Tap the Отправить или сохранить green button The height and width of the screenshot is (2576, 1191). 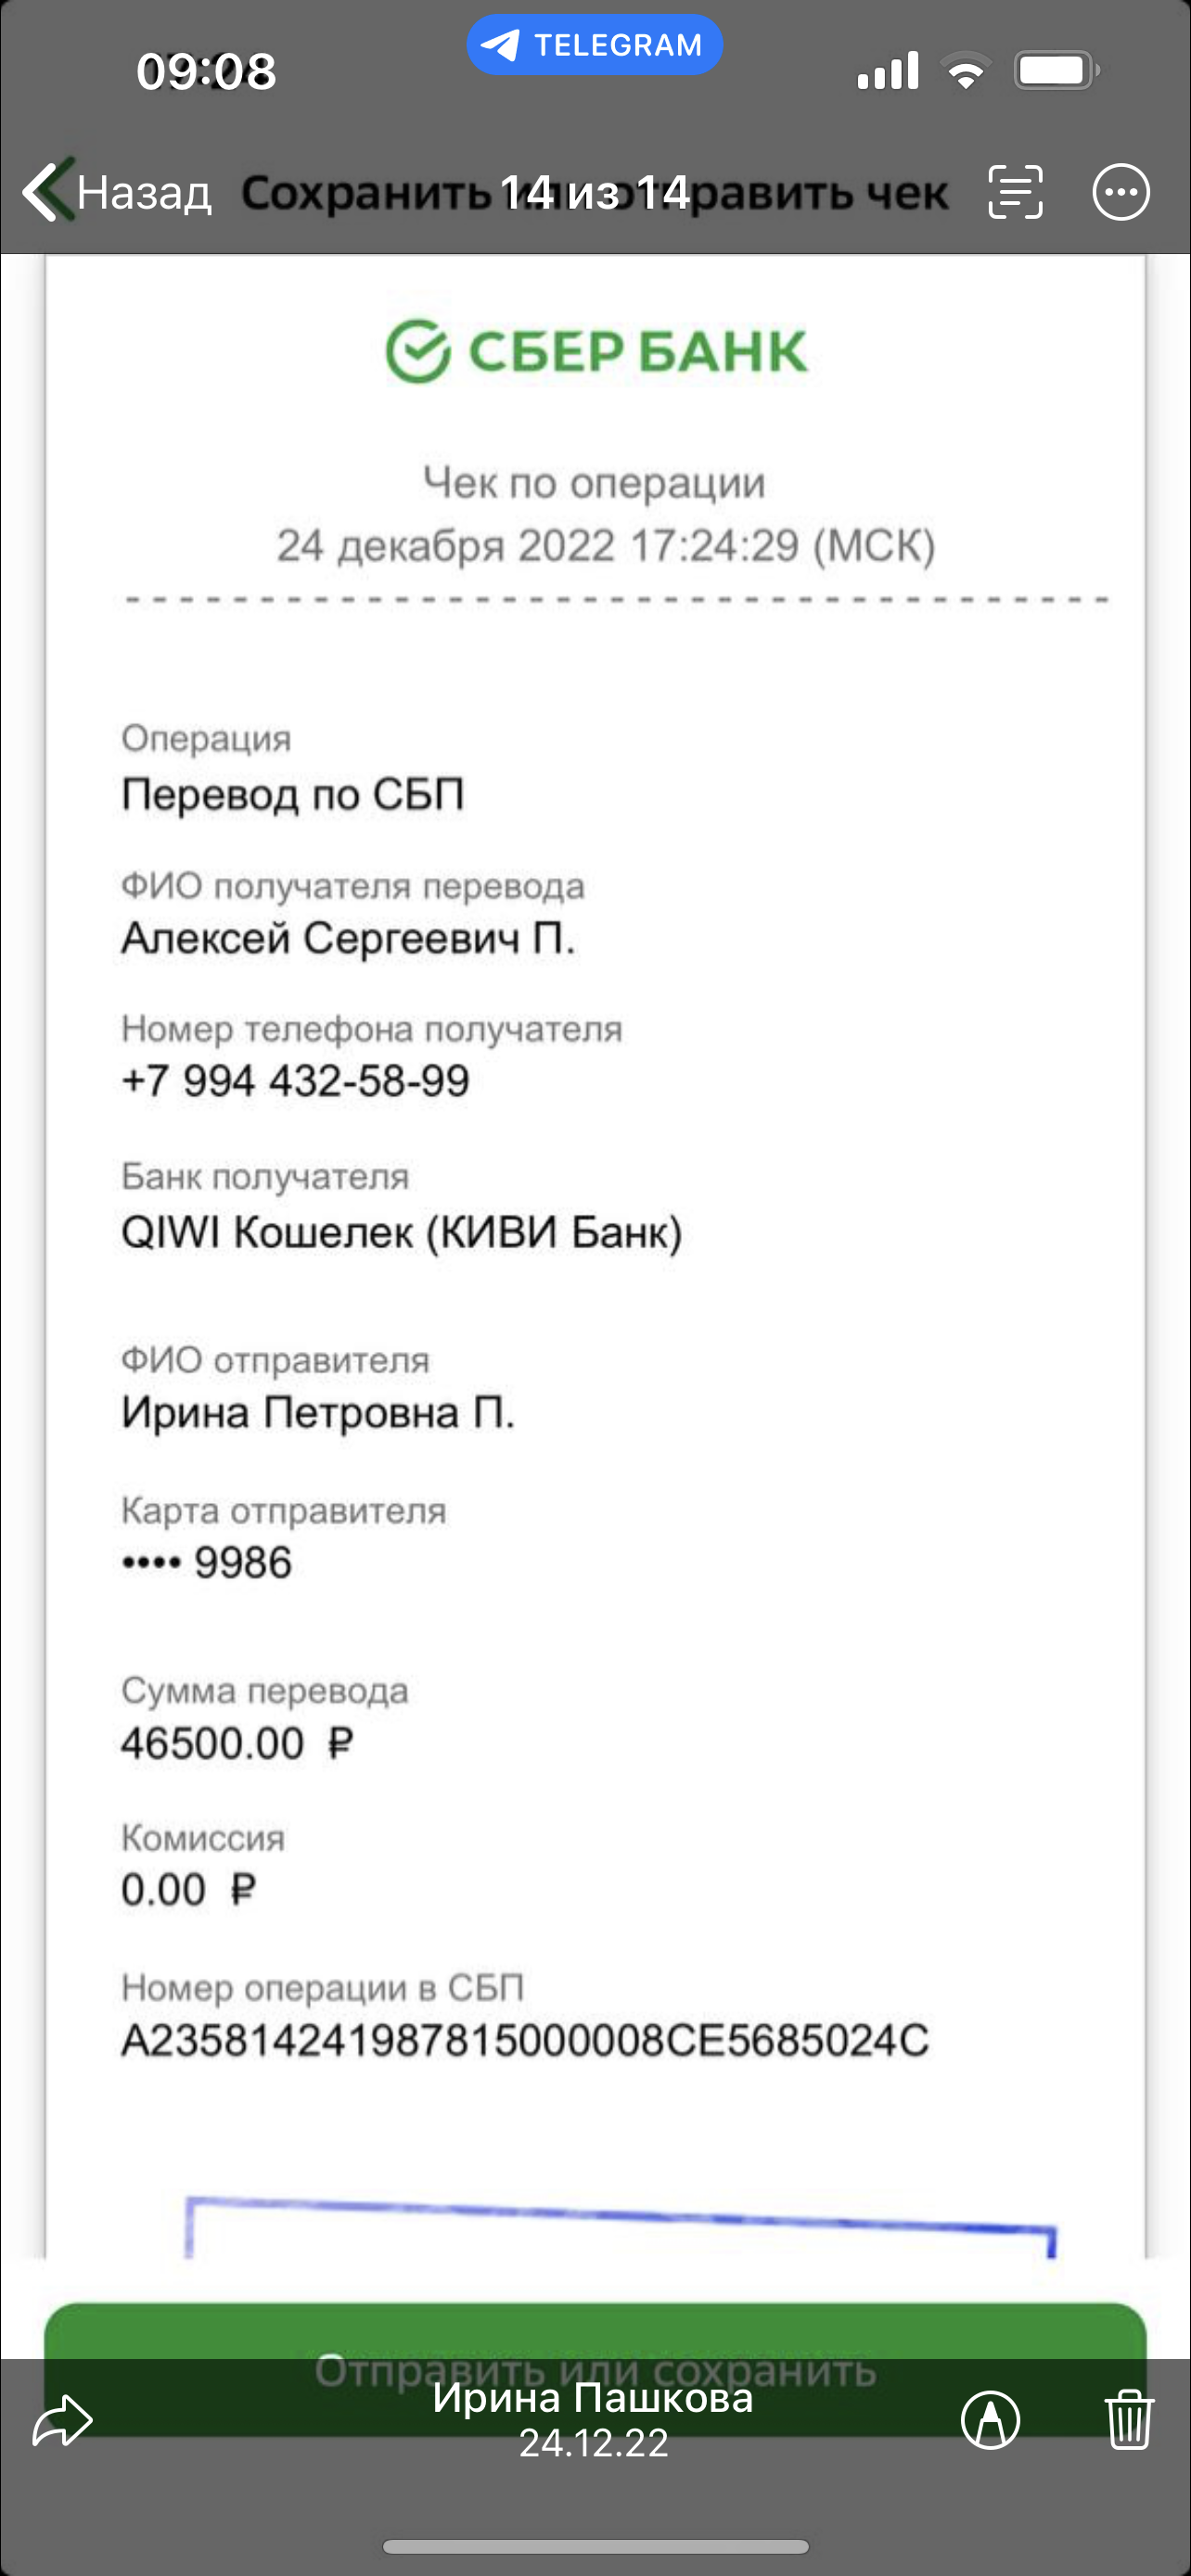click(x=595, y=2368)
